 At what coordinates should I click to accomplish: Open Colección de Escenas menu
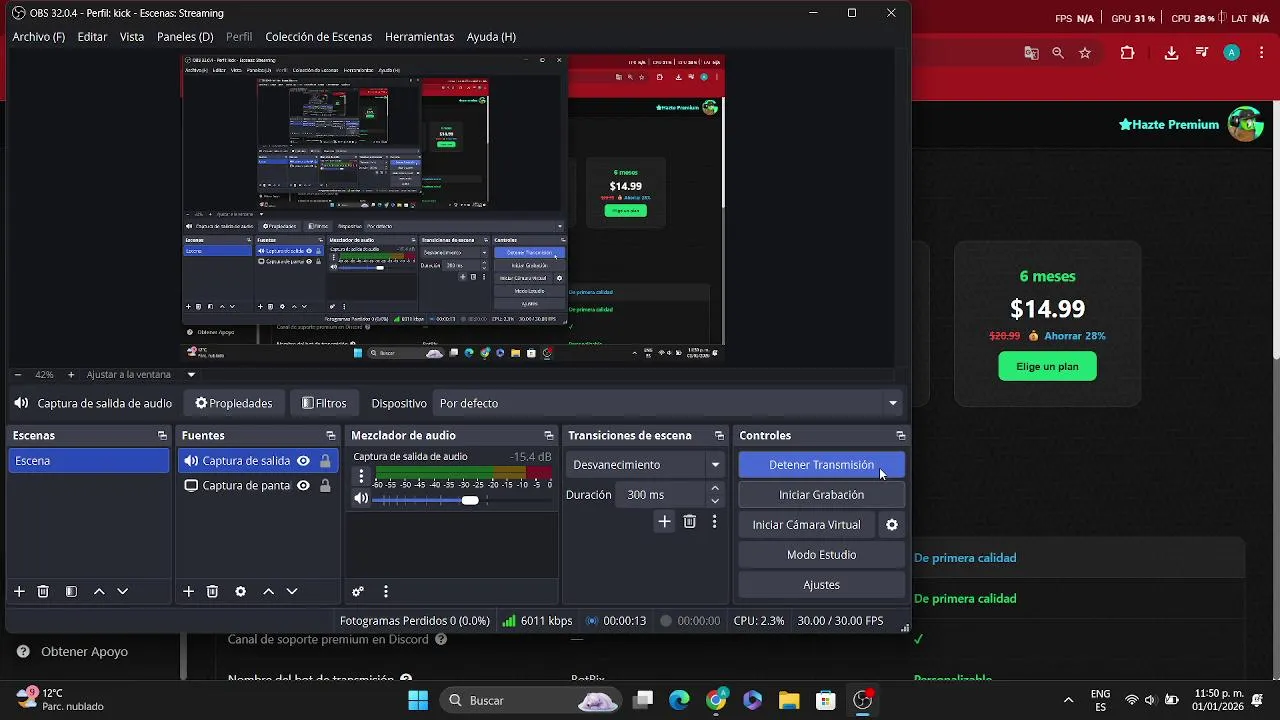click(319, 37)
